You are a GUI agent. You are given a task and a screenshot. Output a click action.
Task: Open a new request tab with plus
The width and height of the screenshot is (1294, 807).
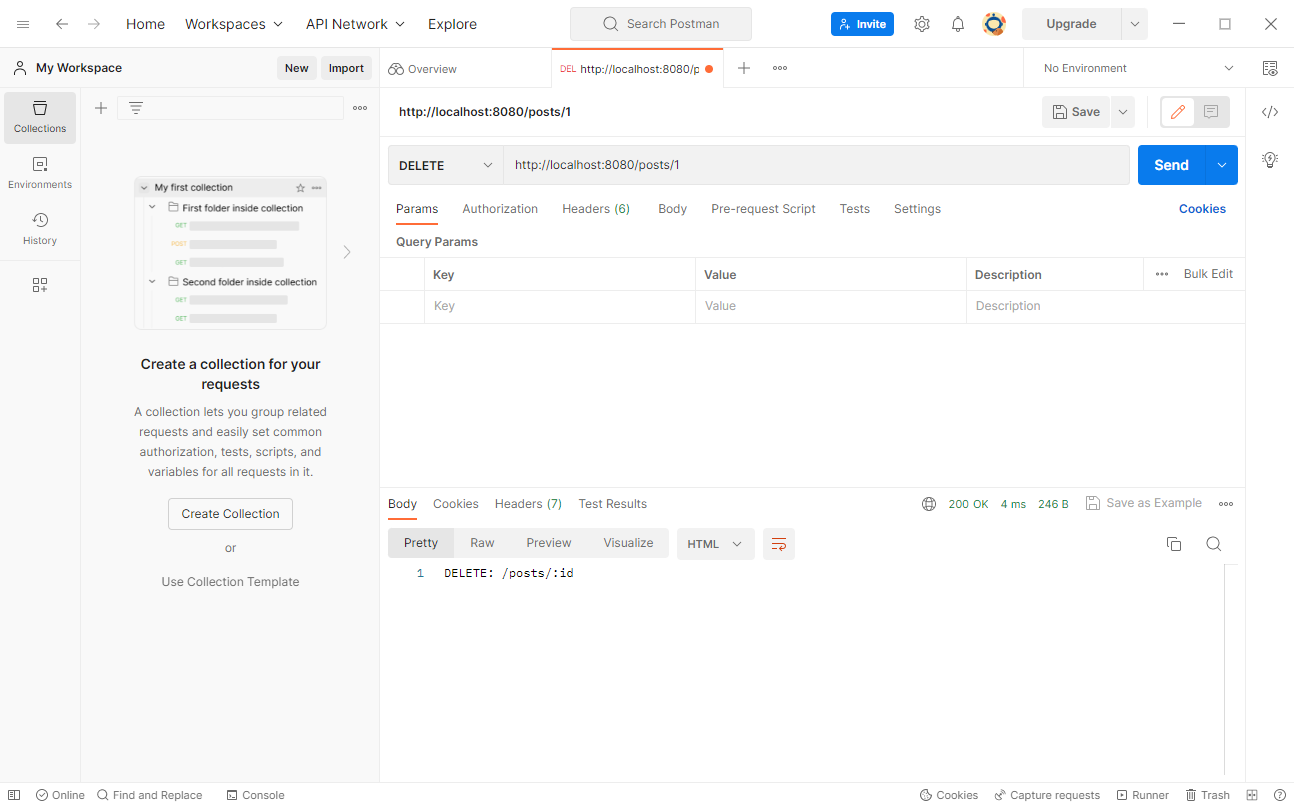pos(744,68)
